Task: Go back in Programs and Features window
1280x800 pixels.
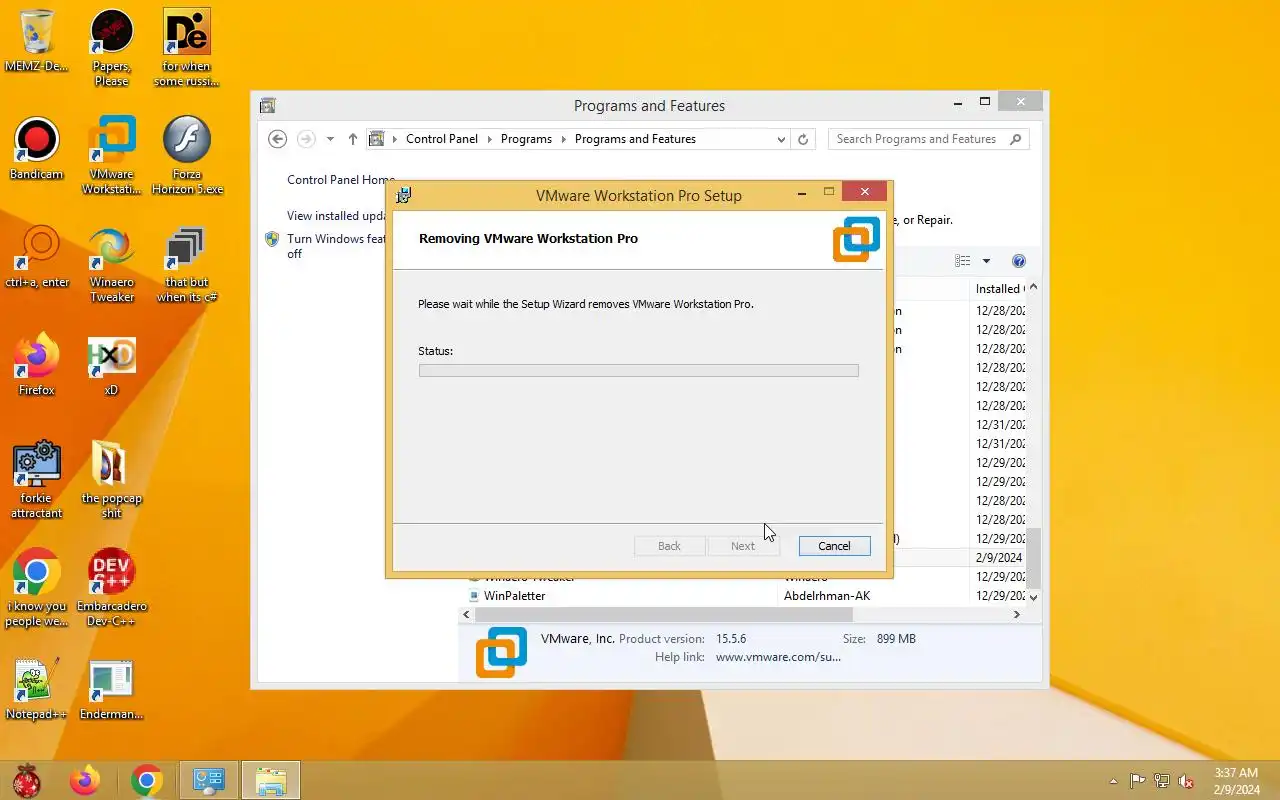Action: click(278, 139)
